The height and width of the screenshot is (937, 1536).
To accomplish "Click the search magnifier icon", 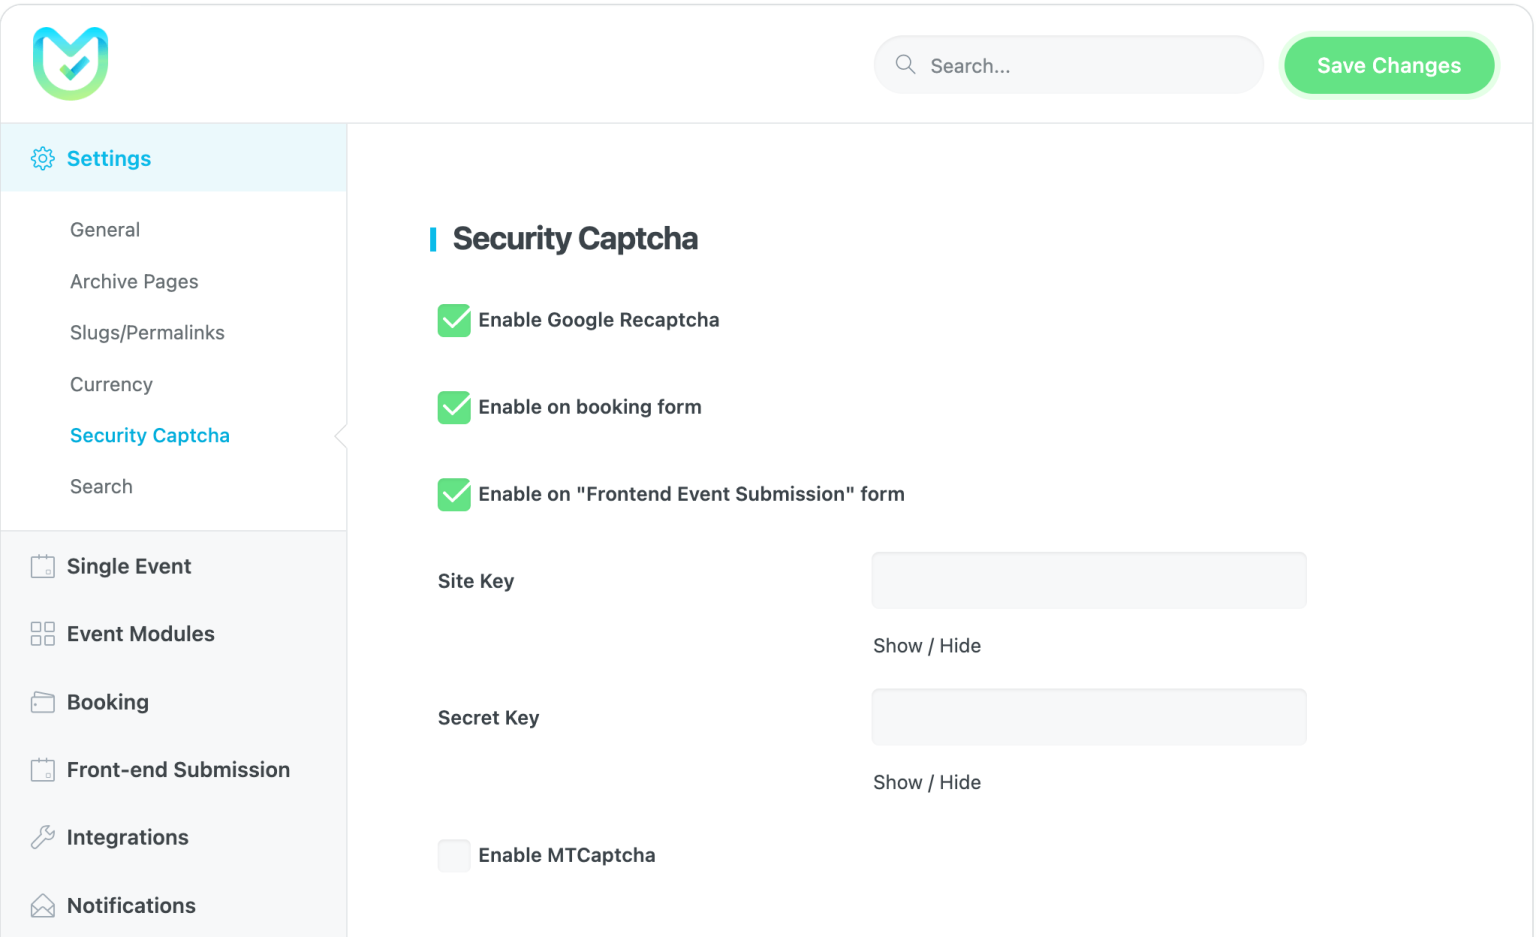I will tap(905, 65).
